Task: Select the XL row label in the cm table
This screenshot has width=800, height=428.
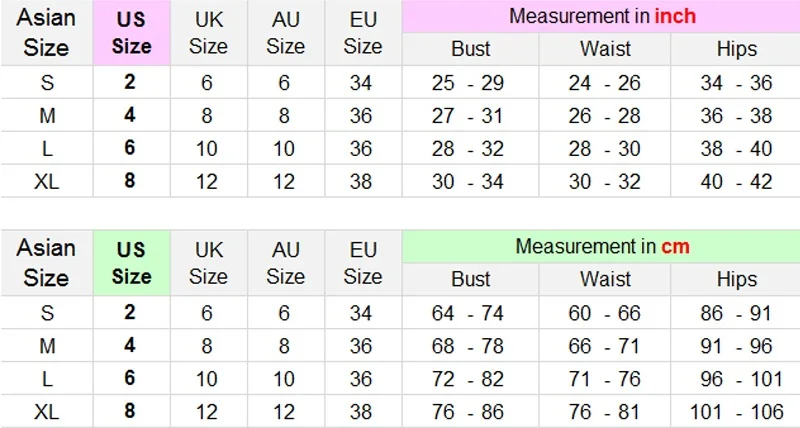Action: coord(46,412)
